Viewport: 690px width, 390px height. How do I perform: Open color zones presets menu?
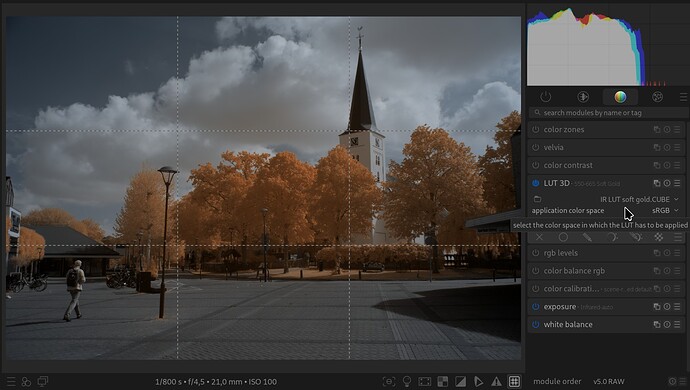click(677, 129)
